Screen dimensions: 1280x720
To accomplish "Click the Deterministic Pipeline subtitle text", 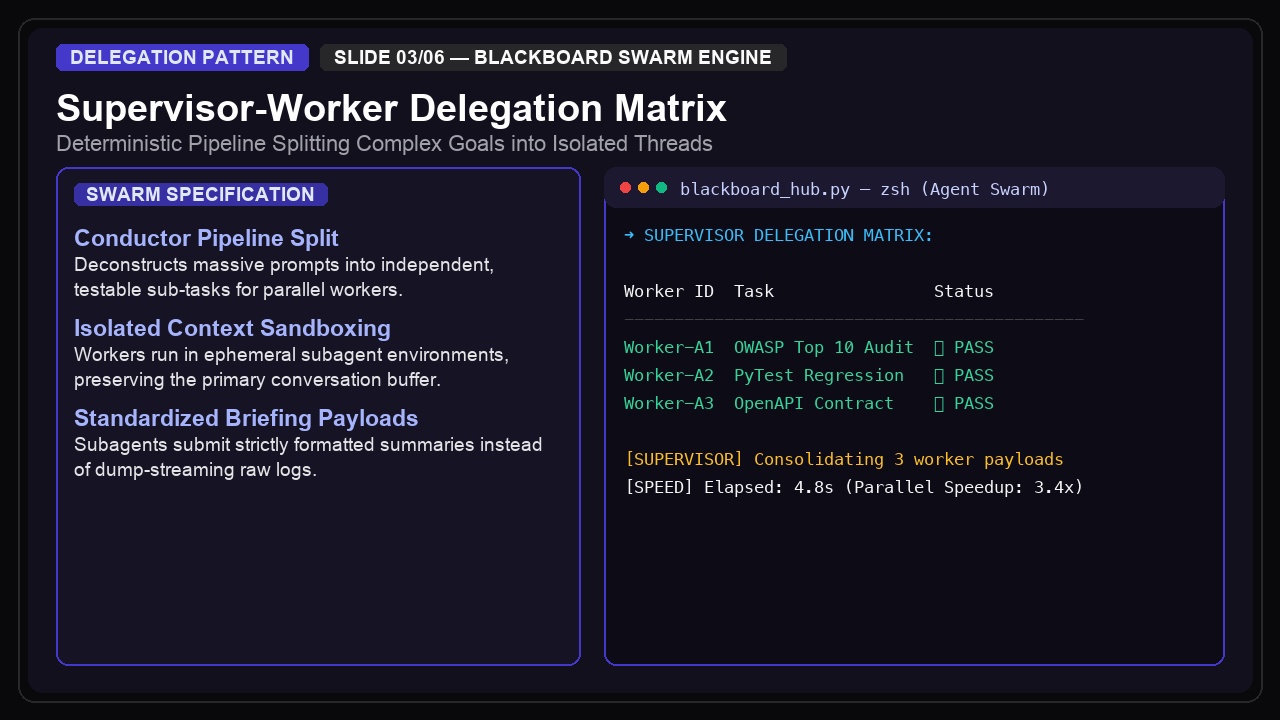I will [x=384, y=143].
